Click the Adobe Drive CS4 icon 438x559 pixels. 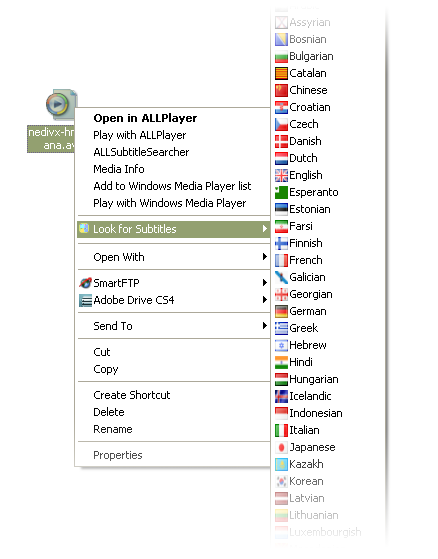point(85,300)
